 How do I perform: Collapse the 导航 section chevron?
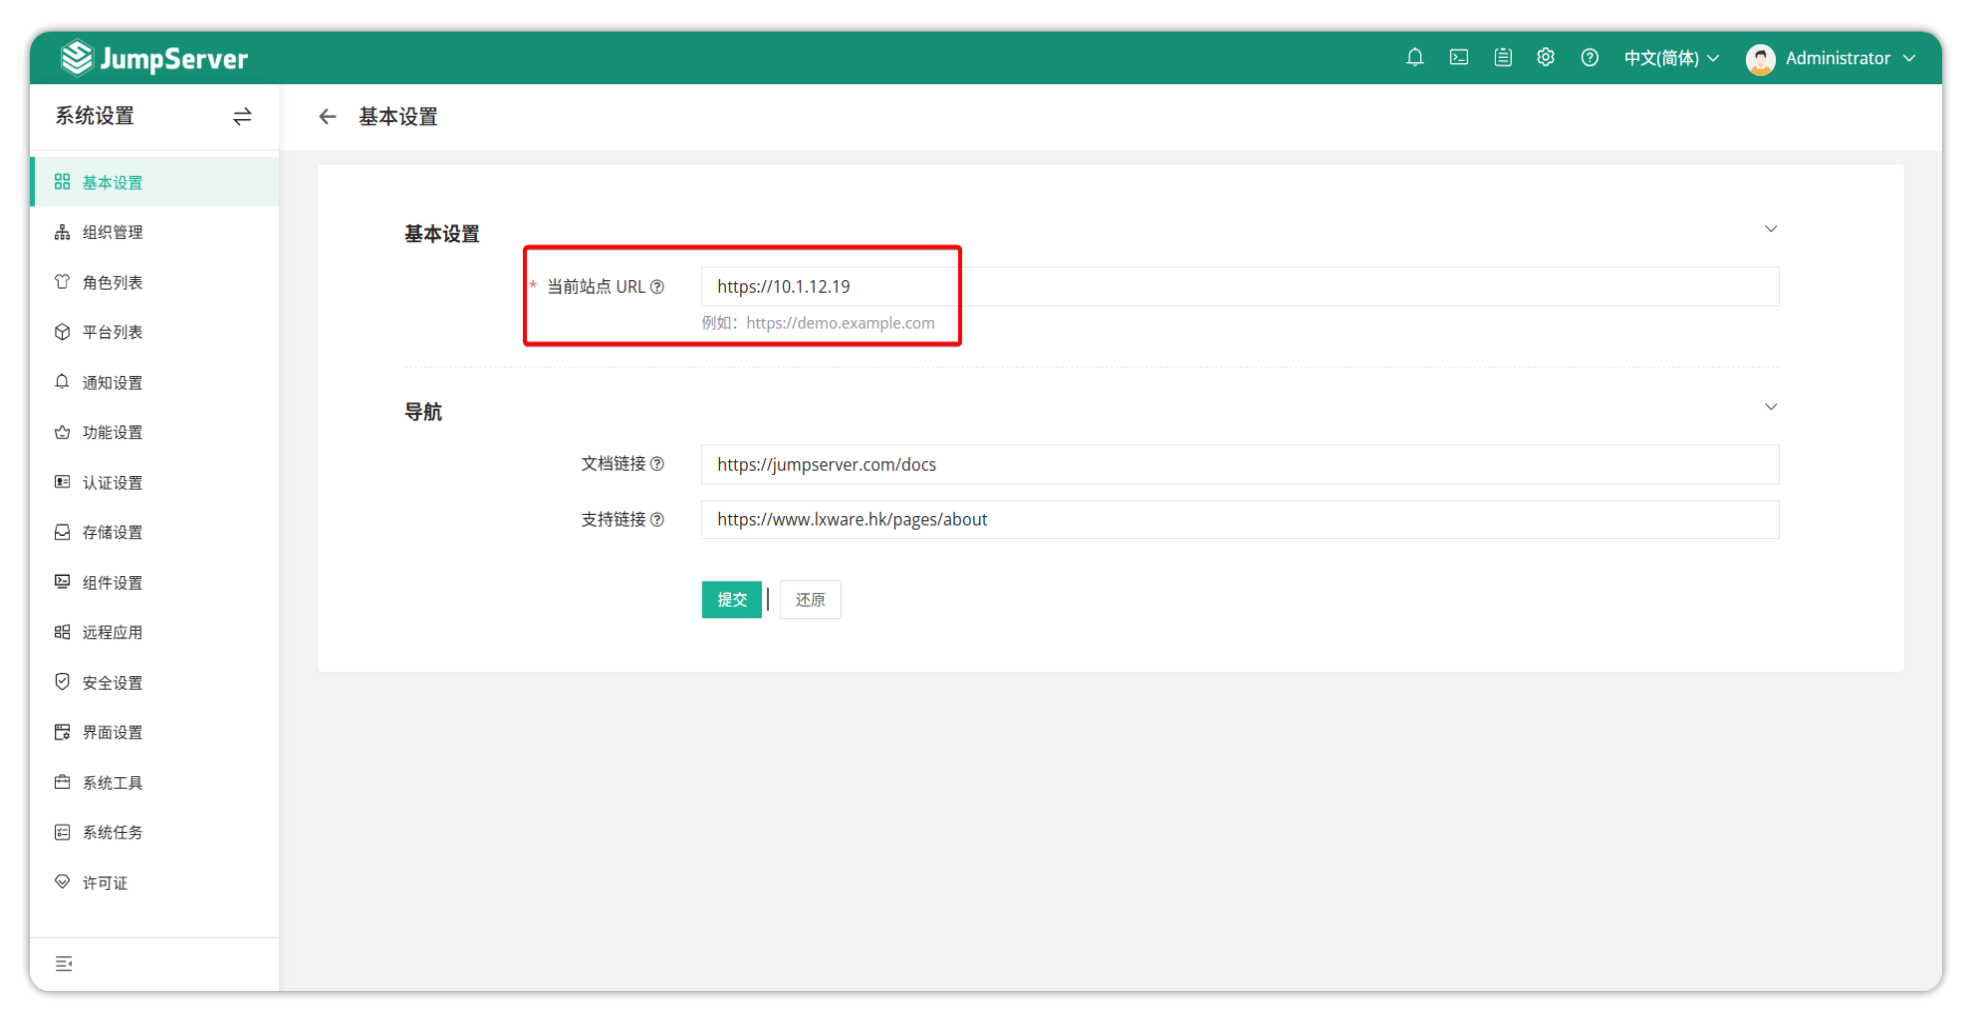pyautogui.click(x=1770, y=407)
